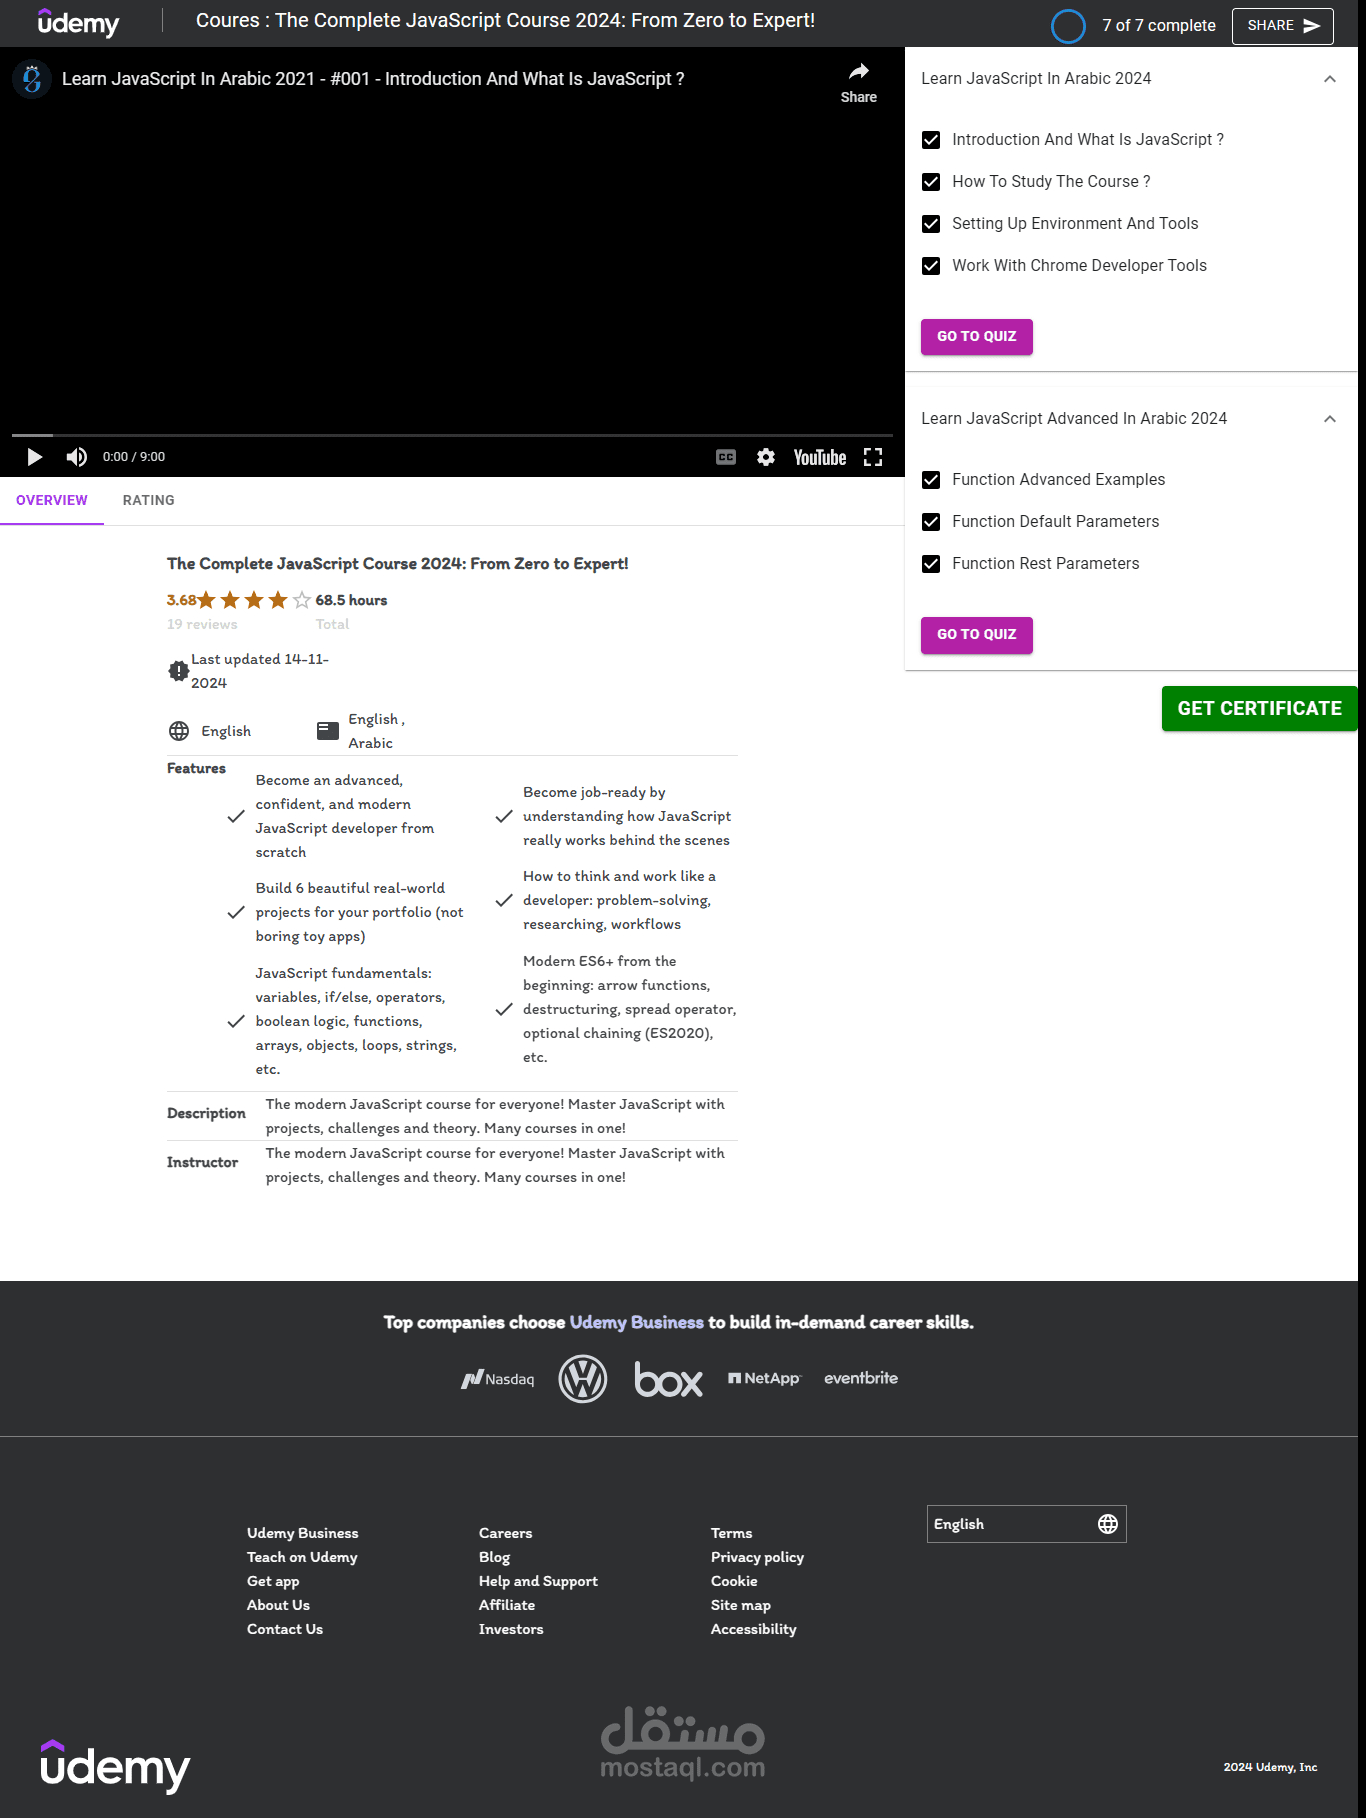Open the Investors footer link
Image resolution: width=1366 pixels, height=1818 pixels.
point(511,1629)
